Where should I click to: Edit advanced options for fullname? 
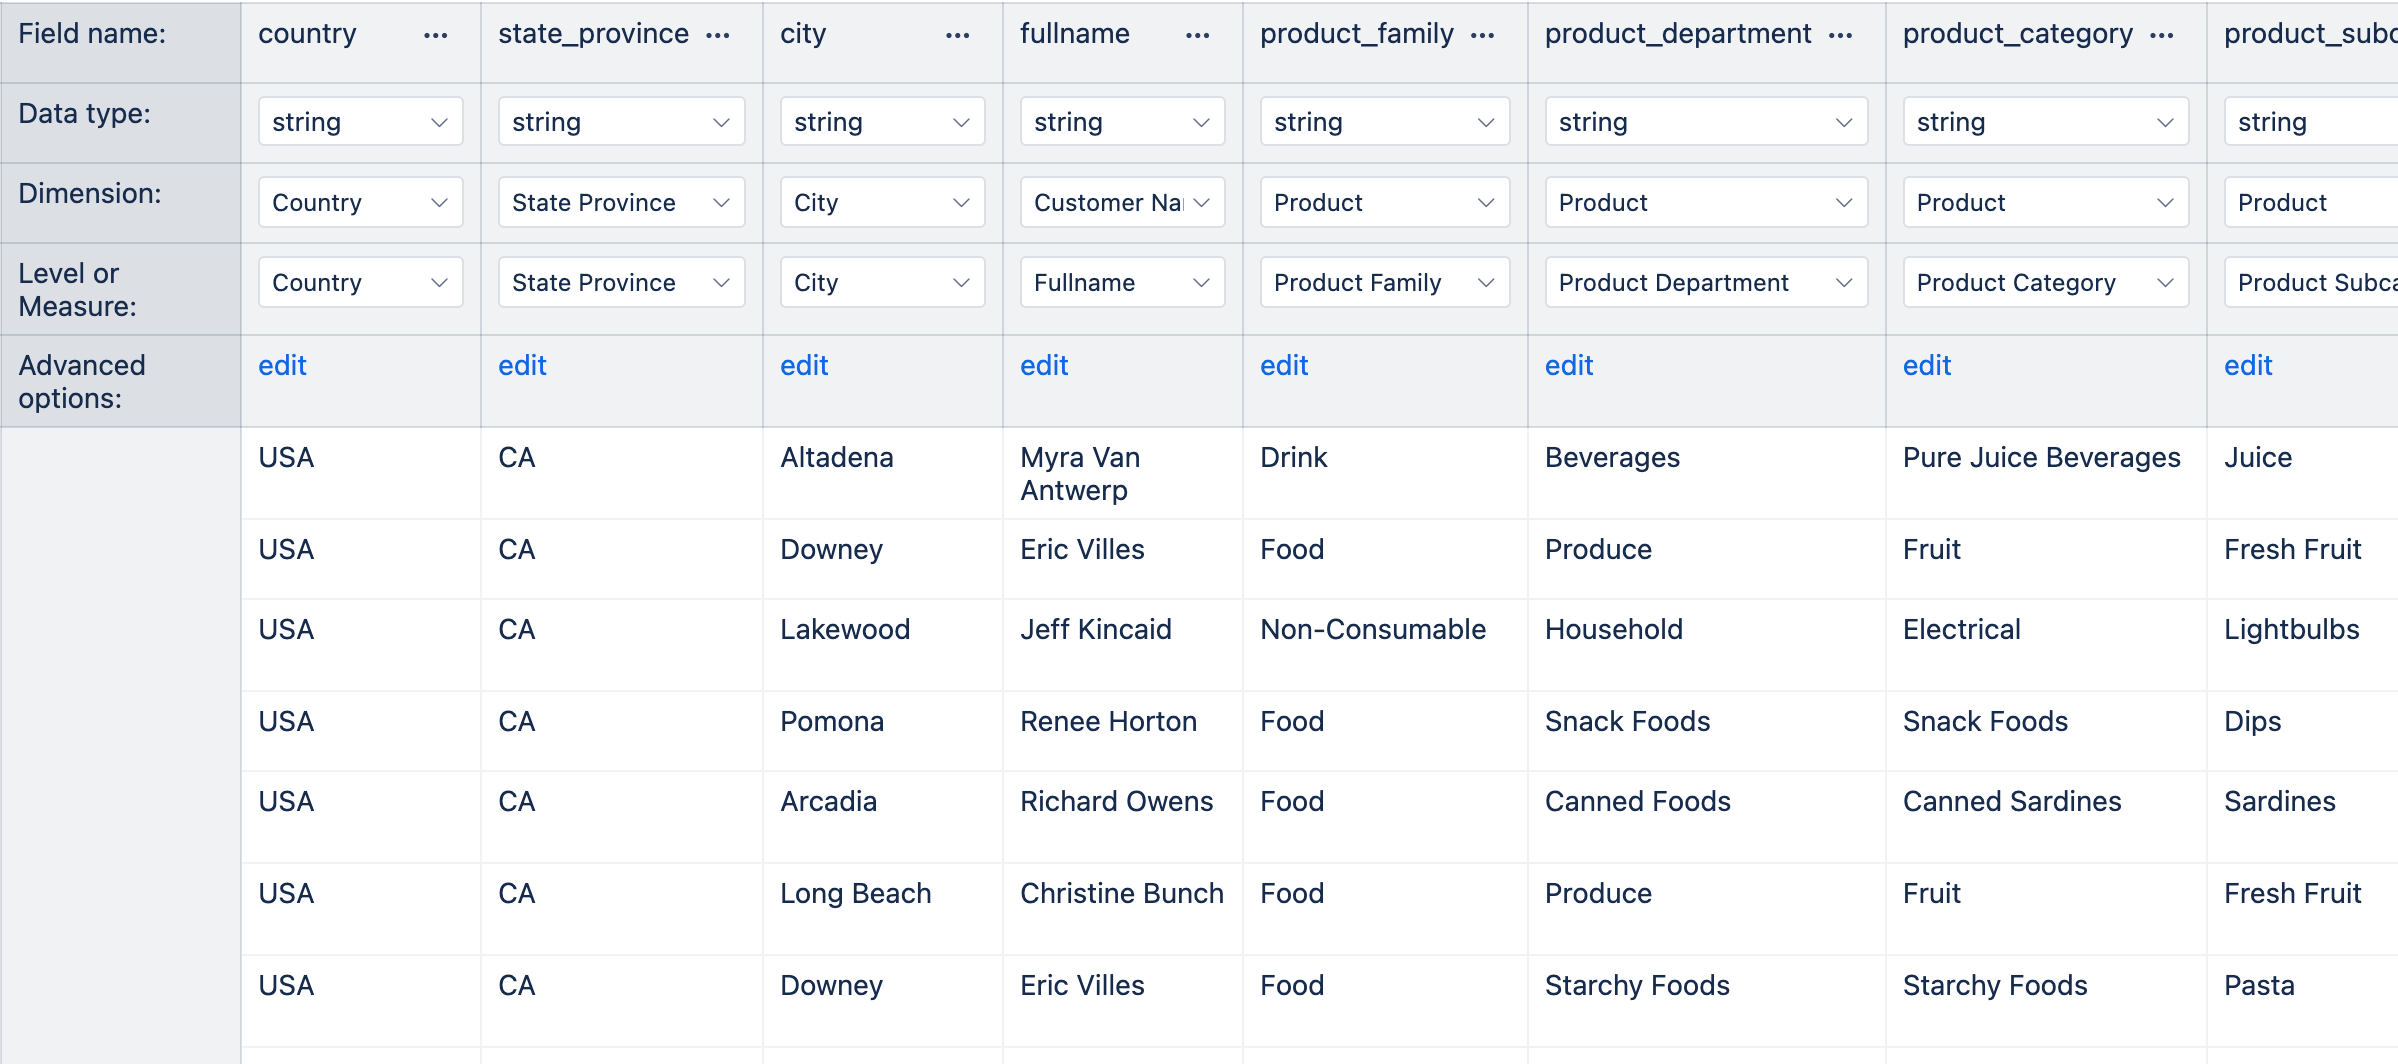(x=1044, y=365)
